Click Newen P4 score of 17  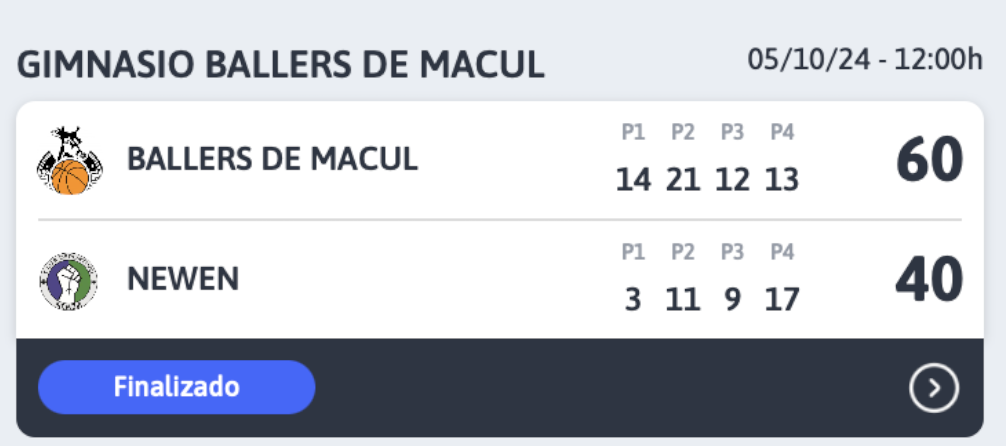pos(781,300)
